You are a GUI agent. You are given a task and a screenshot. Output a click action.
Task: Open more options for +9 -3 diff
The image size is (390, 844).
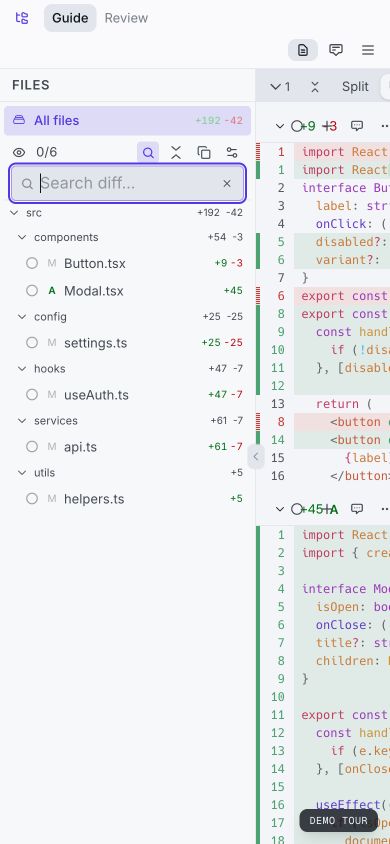pyautogui.click(x=384, y=126)
